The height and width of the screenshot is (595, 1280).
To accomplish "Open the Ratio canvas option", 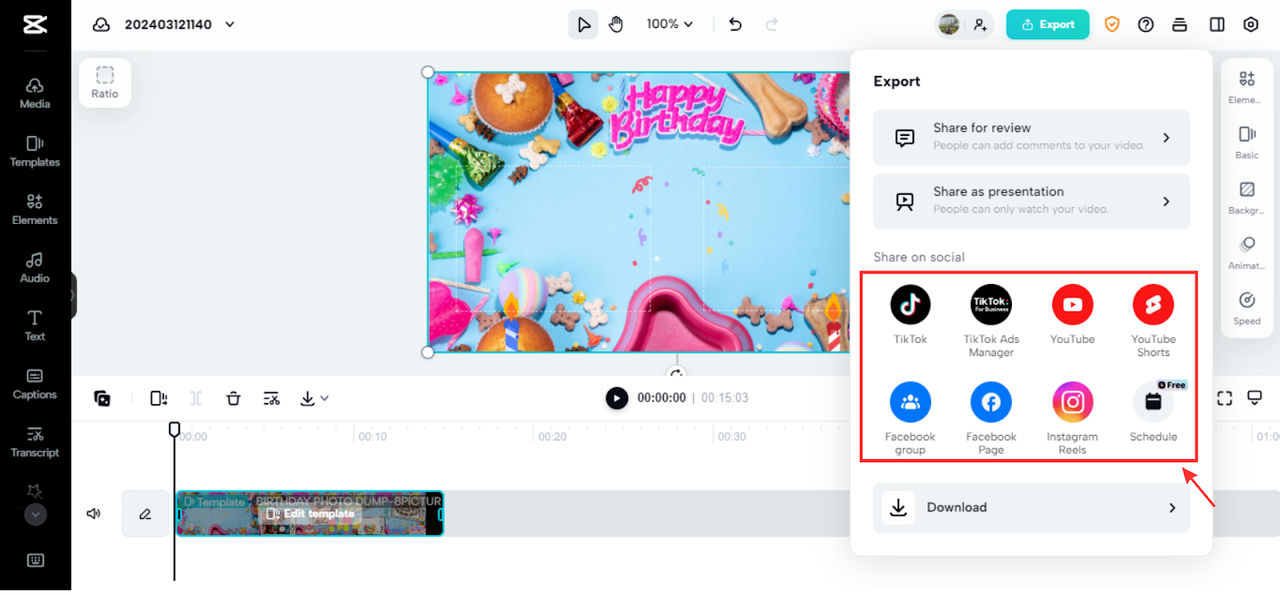I will 105,83.
